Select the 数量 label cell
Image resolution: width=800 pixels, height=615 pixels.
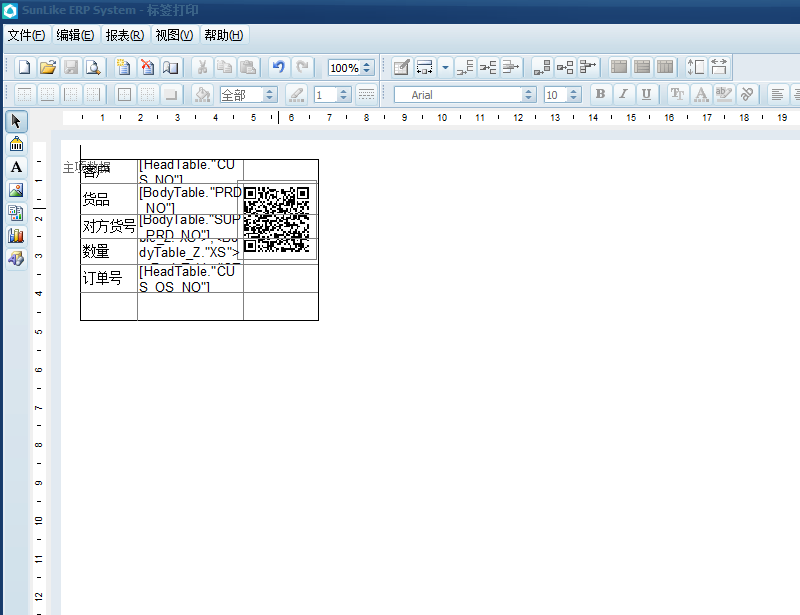click(109, 251)
